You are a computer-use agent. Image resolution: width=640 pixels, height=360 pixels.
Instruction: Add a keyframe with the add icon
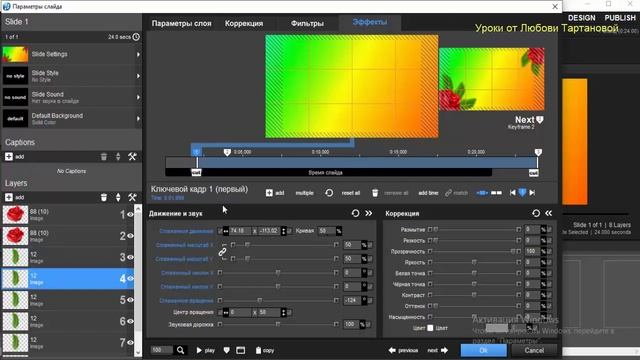tap(269, 193)
